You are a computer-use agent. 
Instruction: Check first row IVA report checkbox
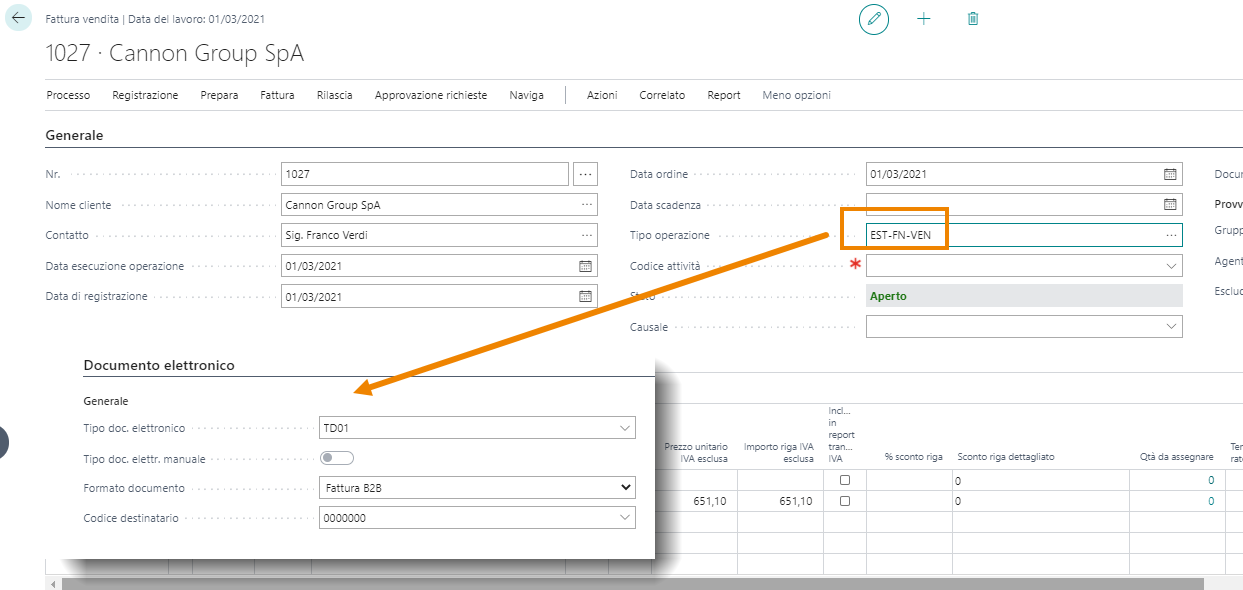click(845, 480)
